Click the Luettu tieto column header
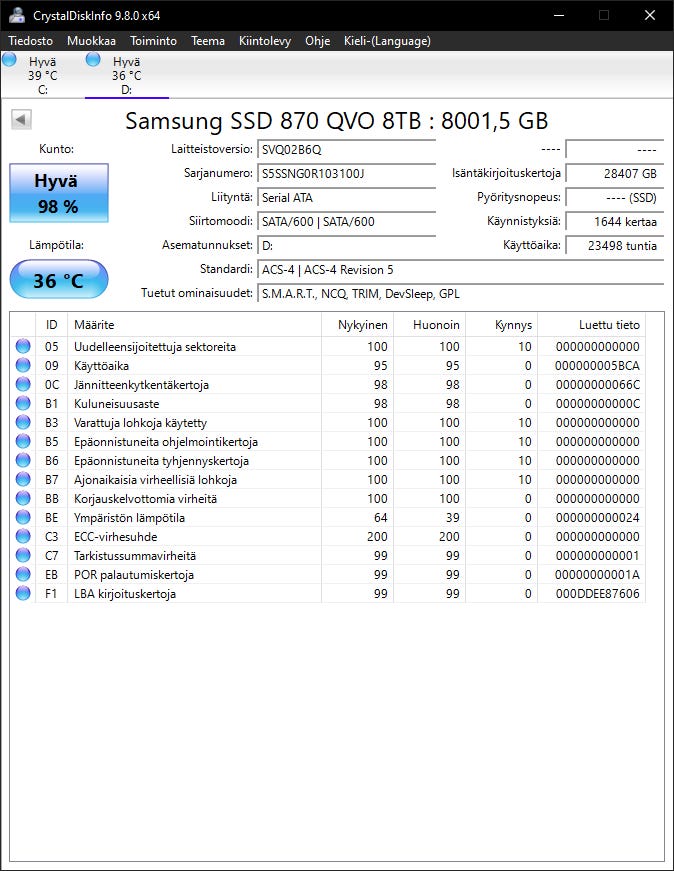 (609, 325)
